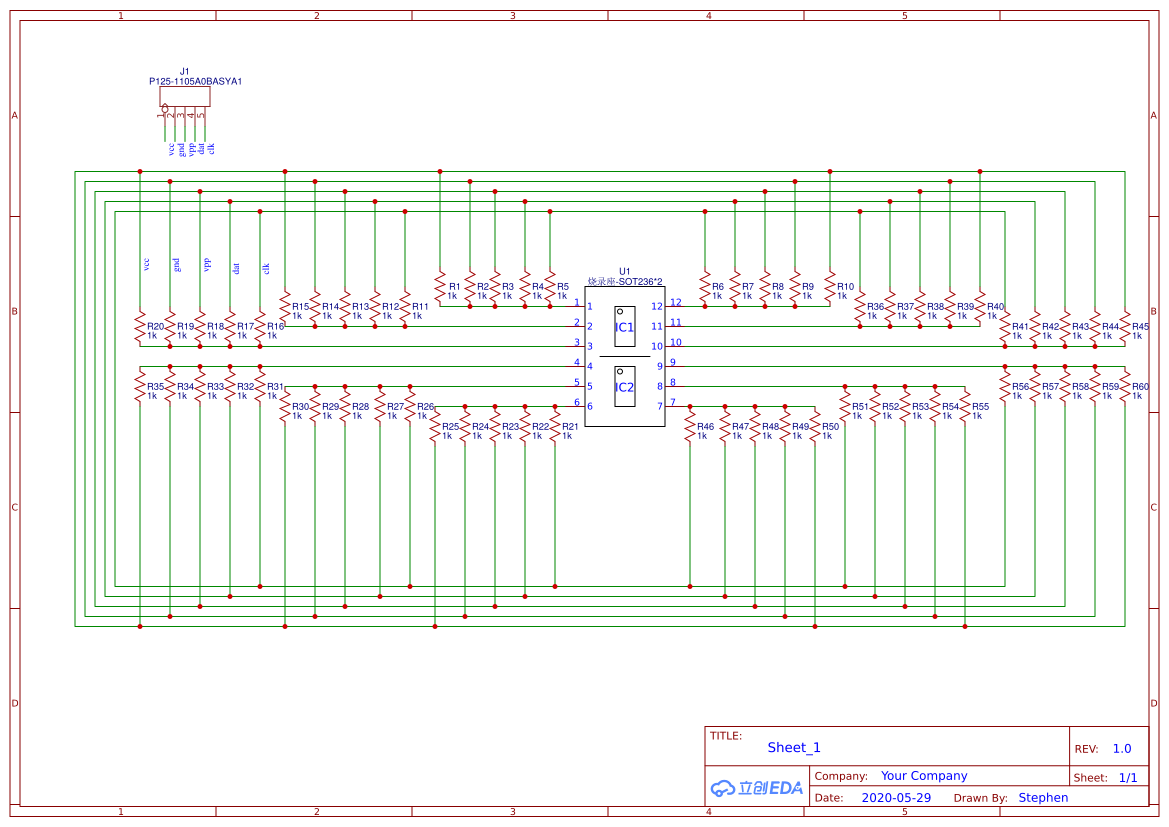Select the IC2 chip symbol inside U1
Viewport: 1169px width, 827px height.
(x=625, y=386)
